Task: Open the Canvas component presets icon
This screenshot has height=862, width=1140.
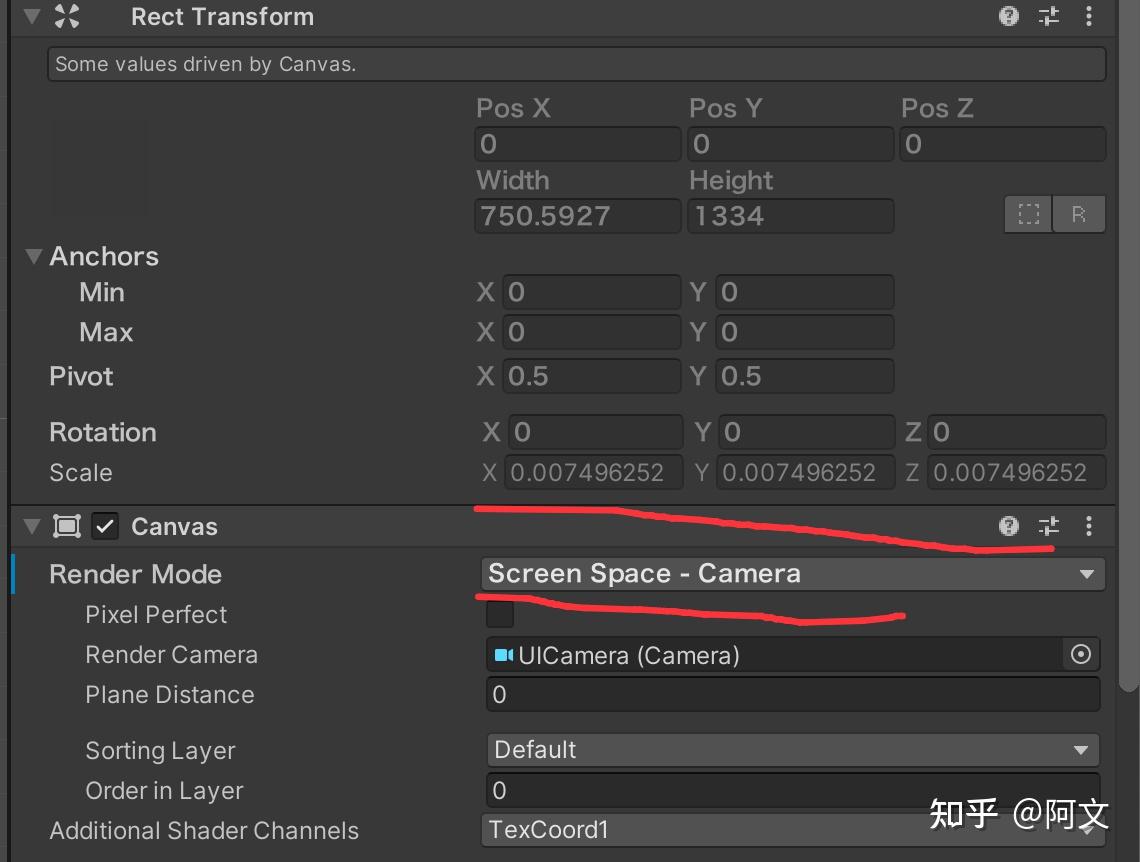Action: point(1048,526)
